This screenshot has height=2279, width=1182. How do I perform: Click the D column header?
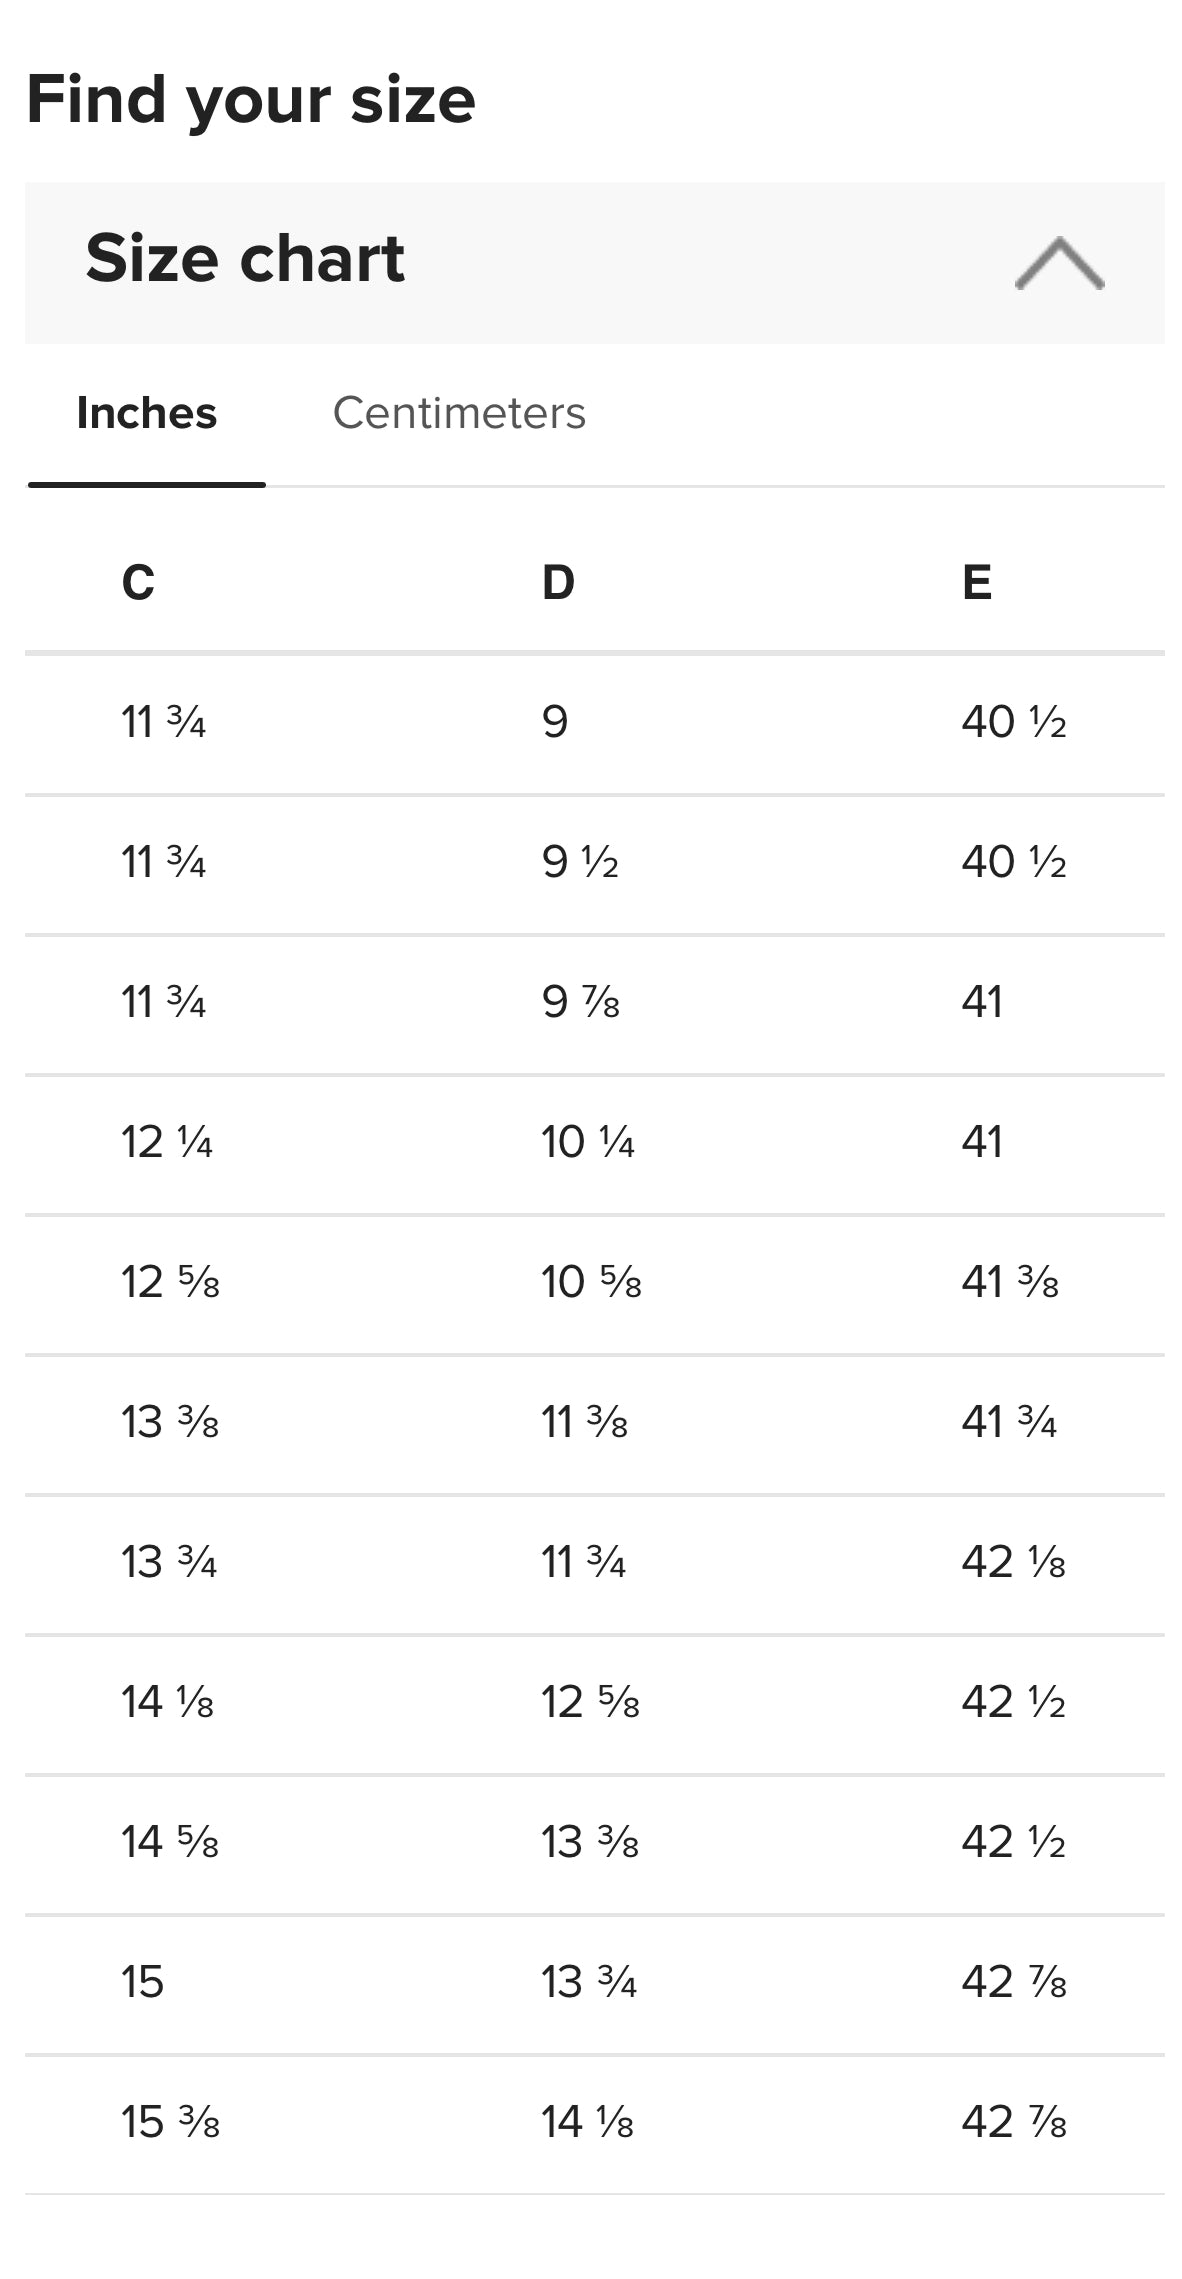(x=558, y=582)
